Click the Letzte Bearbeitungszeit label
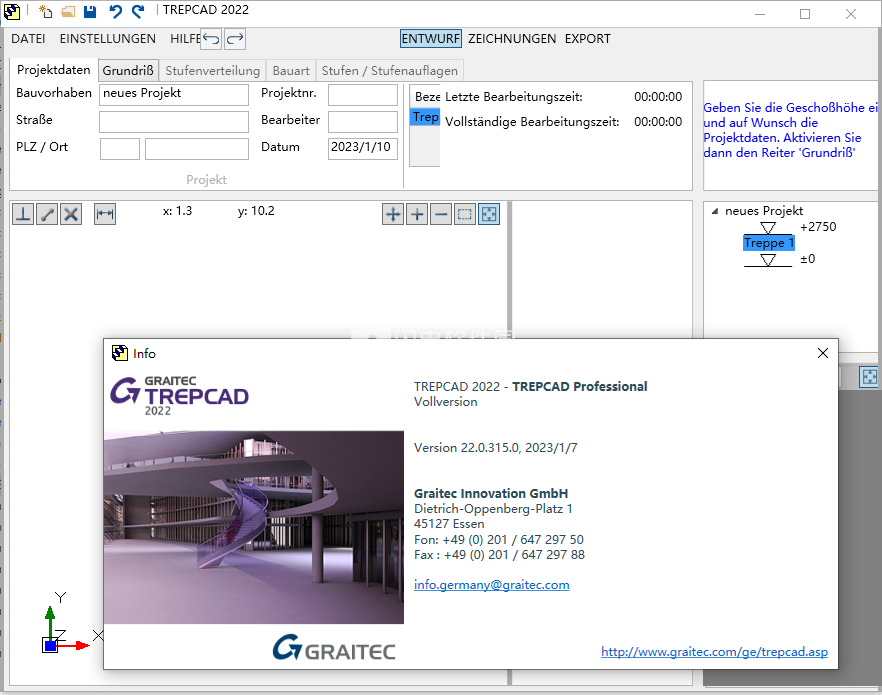882x695 pixels. click(x=514, y=97)
